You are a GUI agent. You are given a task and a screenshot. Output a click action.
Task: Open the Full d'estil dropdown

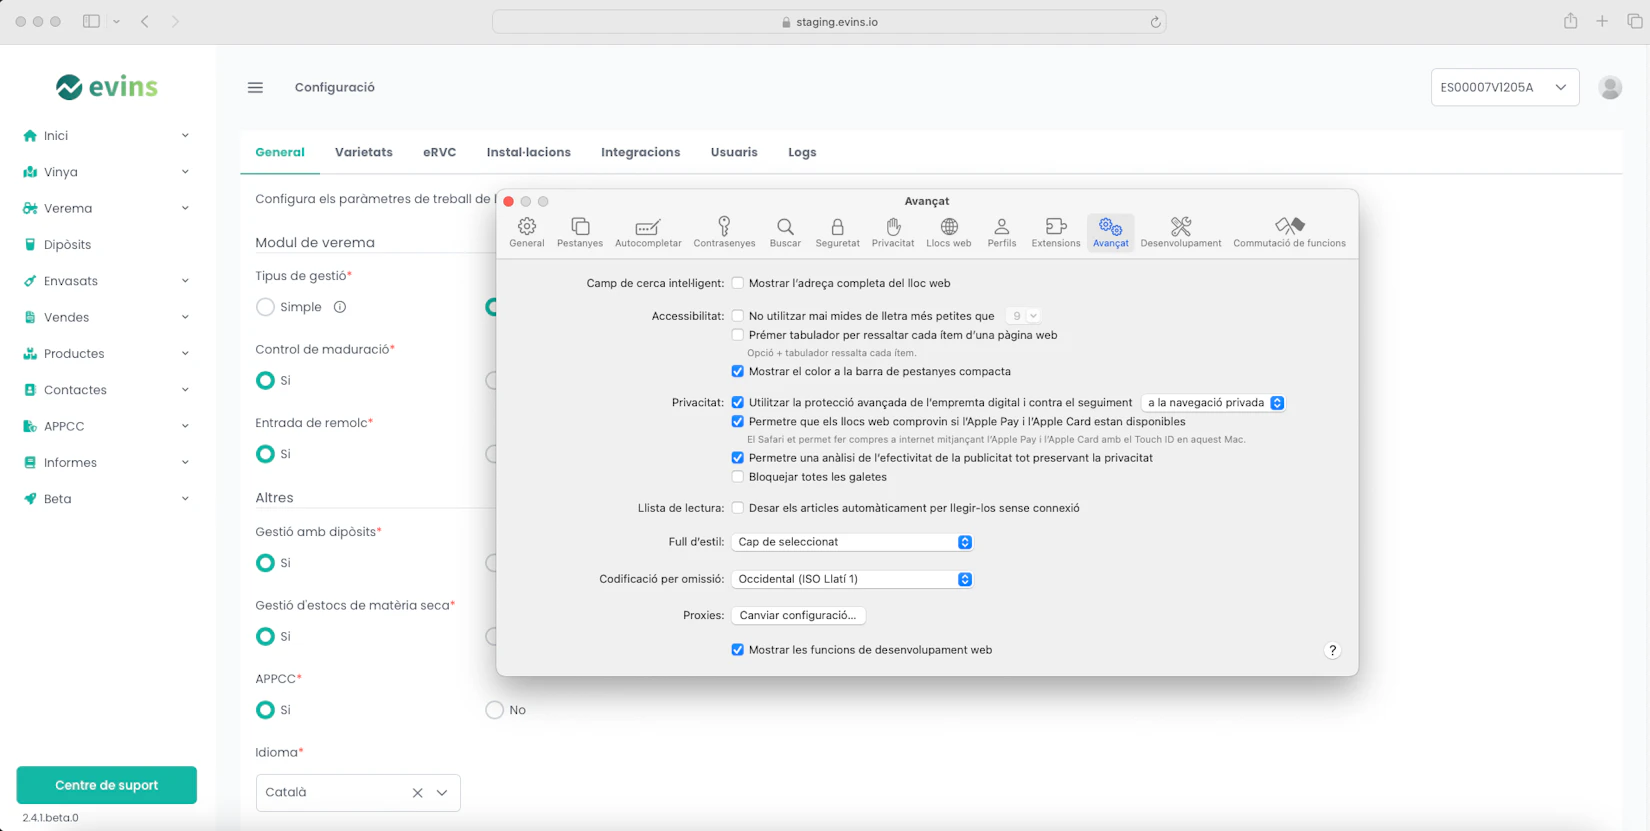pos(852,542)
